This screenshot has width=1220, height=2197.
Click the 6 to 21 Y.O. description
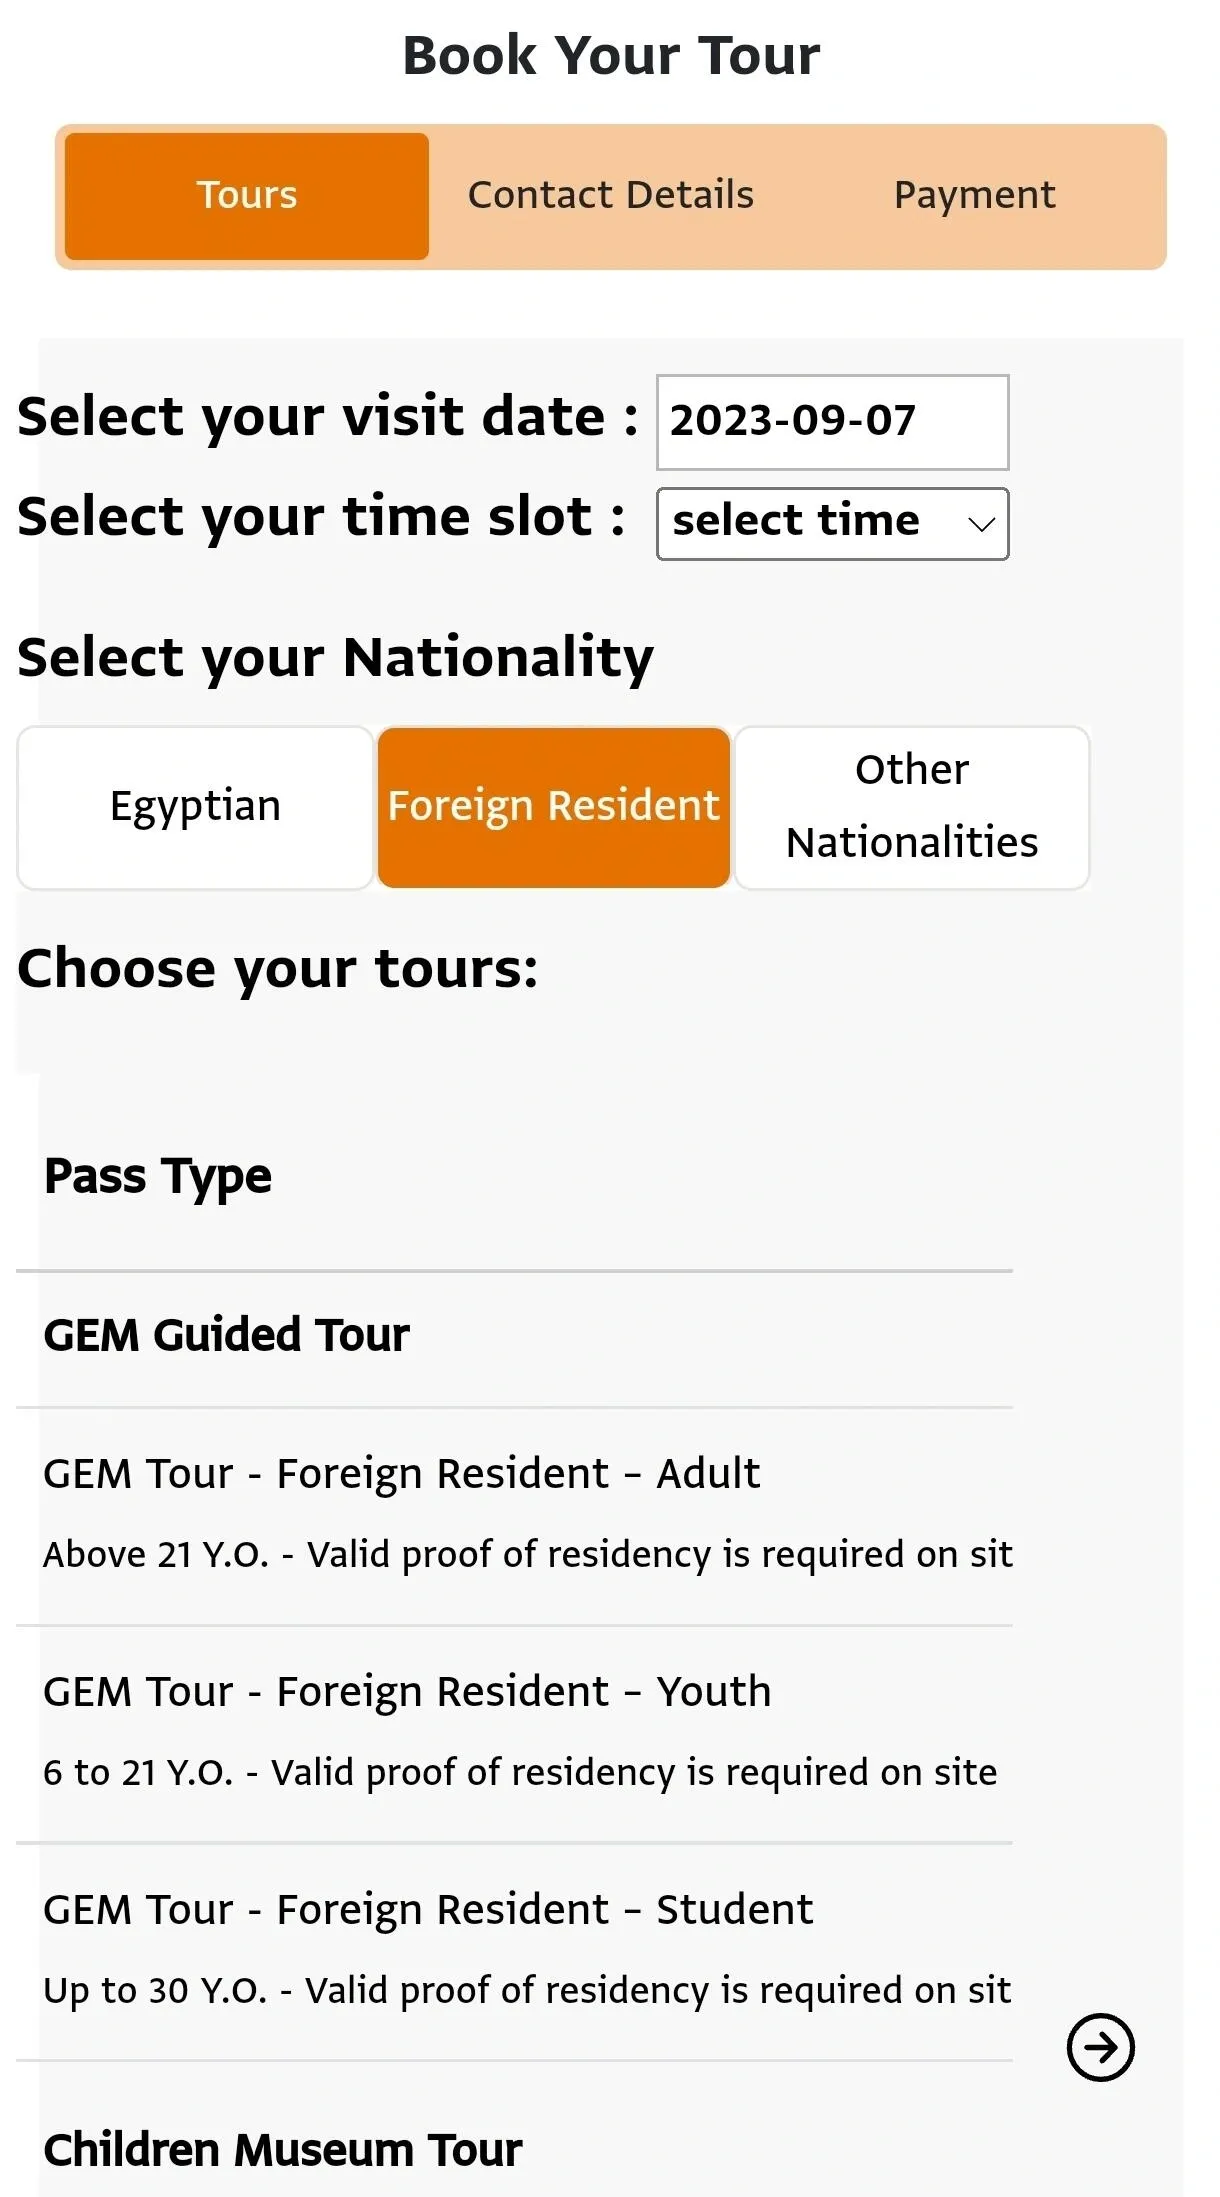coord(520,1773)
